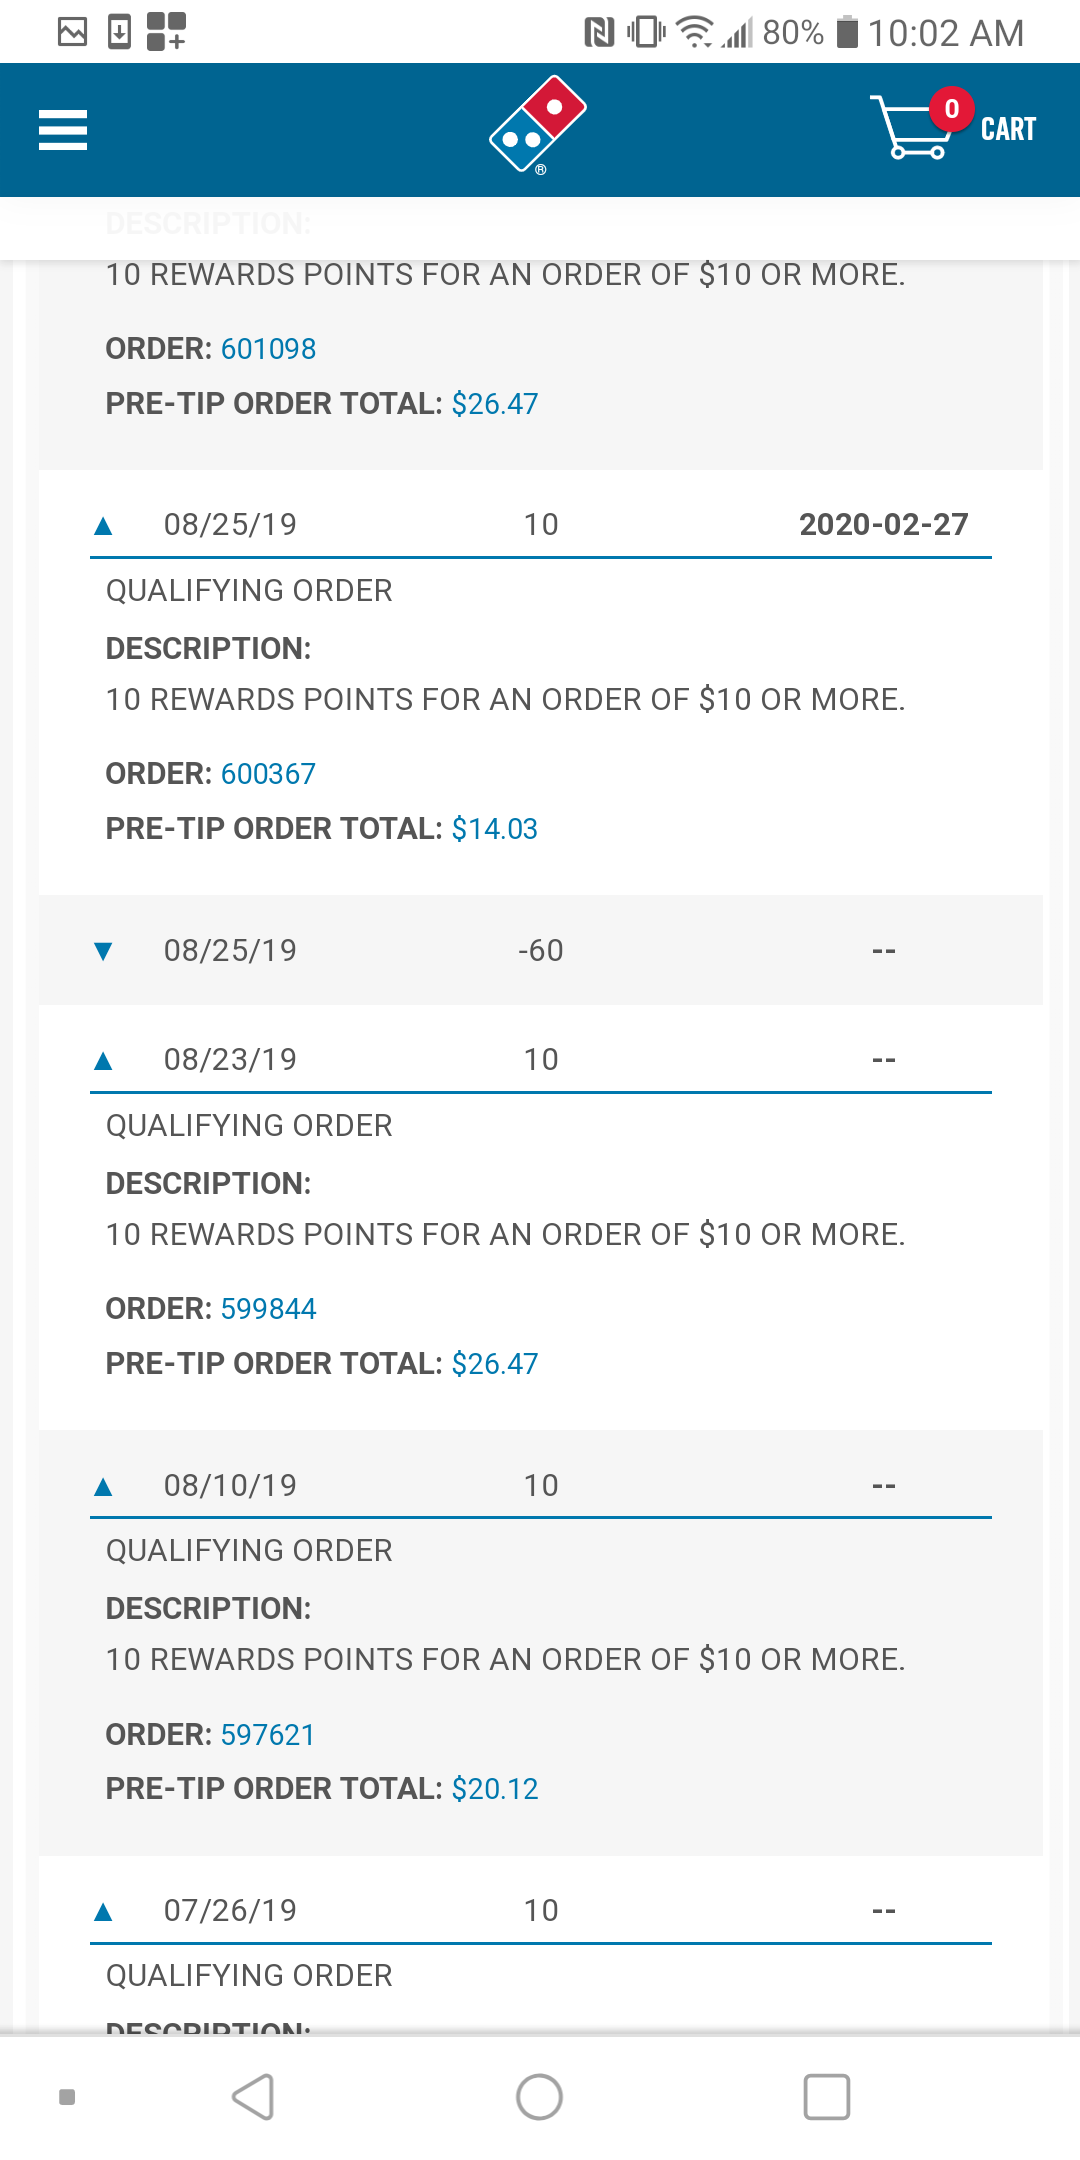Open the CART label in the header

[1008, 129]
